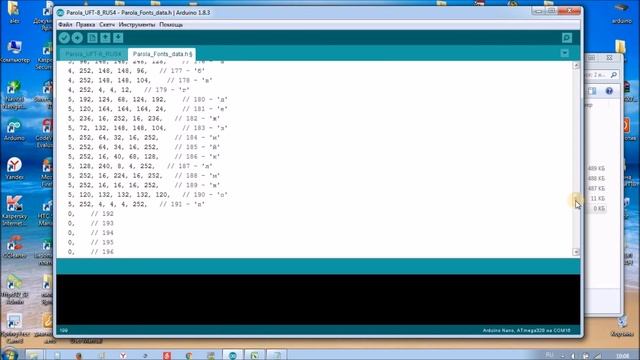Viewport: 640px width, 360px height.
Task: Open the Kaspersky Internet desktop shortcut
Action: click(15, 211)
